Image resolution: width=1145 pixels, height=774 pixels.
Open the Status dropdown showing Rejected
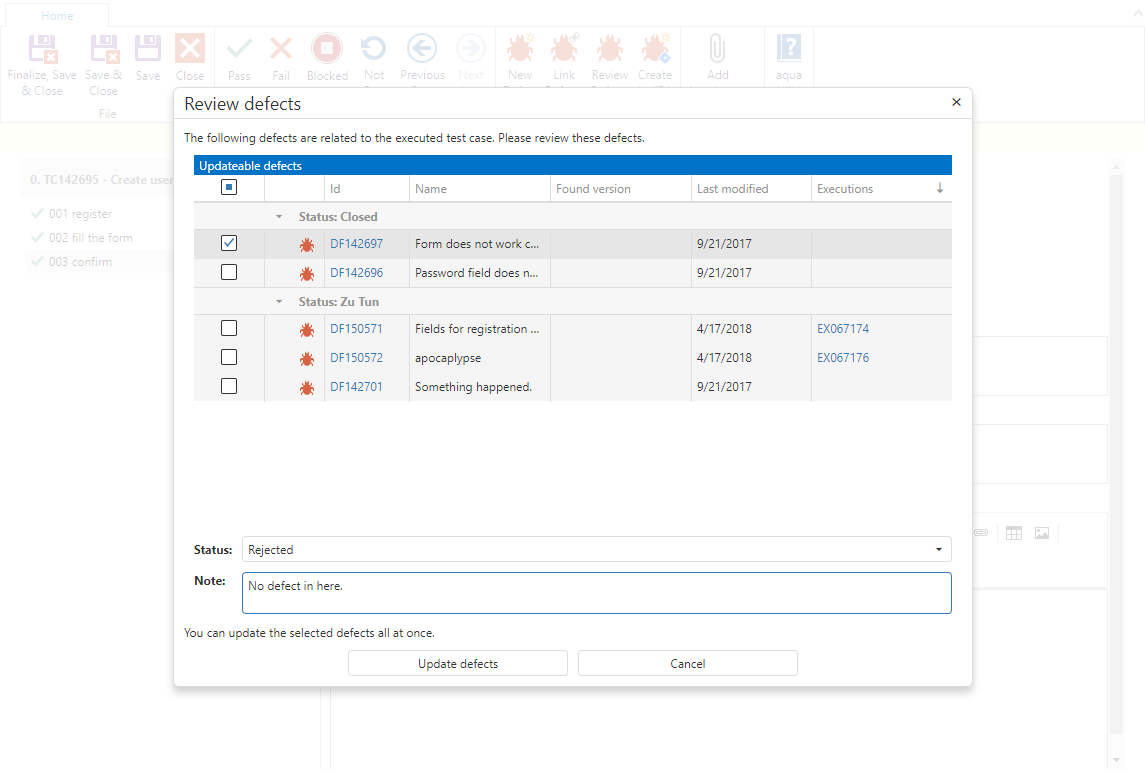596,549
